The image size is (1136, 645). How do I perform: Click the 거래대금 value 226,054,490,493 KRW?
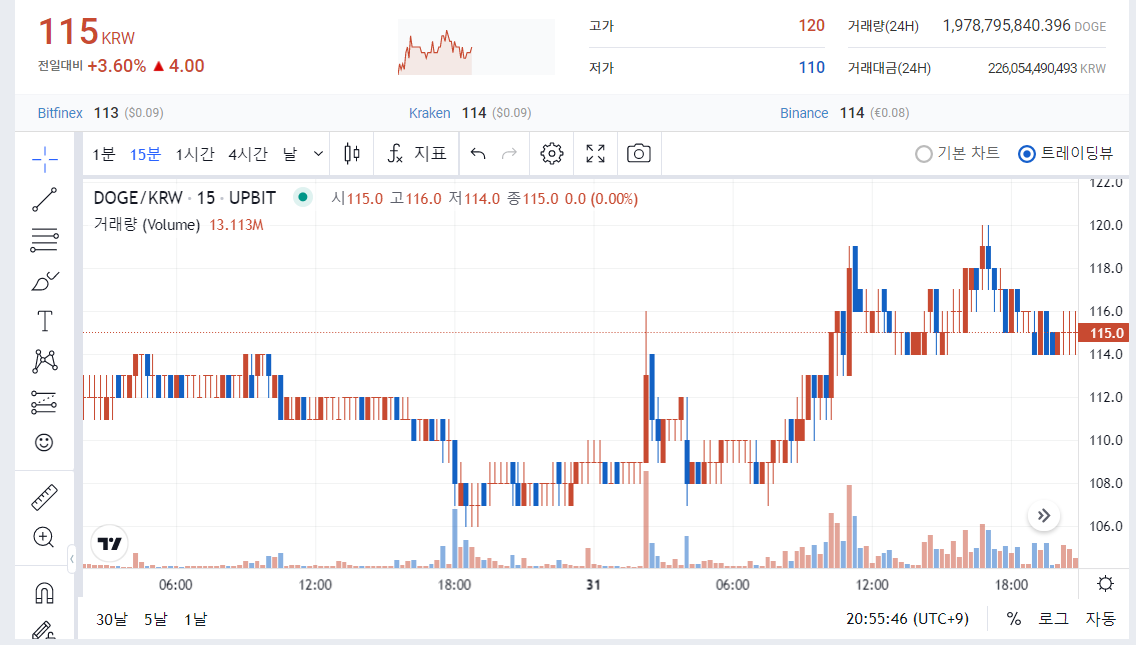click(x=1047, y=68)
